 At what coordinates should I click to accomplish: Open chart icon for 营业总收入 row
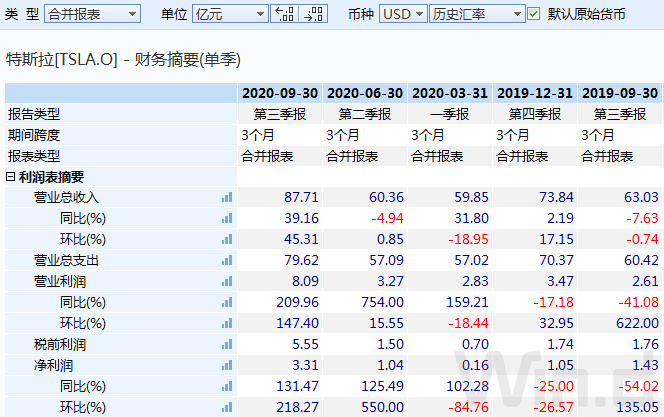[x=227, y=197]
